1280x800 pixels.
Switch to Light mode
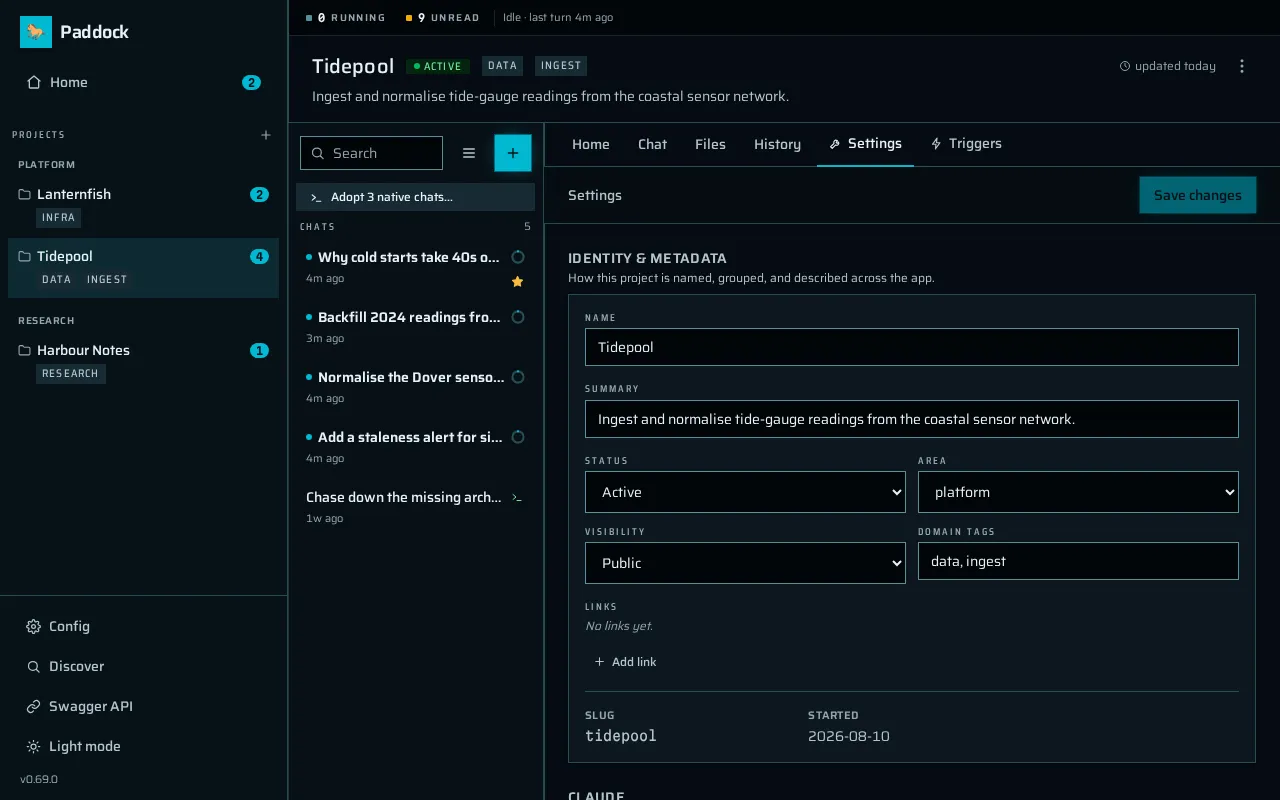[143, 746]
